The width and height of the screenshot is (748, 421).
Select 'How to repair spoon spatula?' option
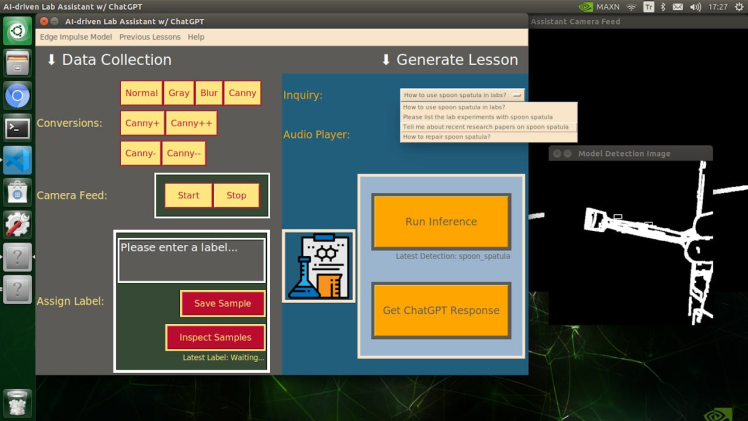point(447,137)
